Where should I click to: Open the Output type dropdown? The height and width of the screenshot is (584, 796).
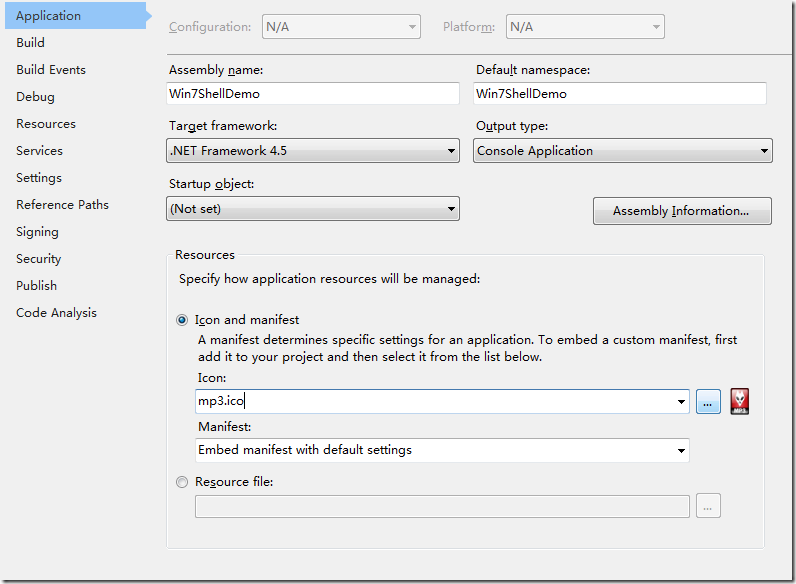tap(622, 151)
